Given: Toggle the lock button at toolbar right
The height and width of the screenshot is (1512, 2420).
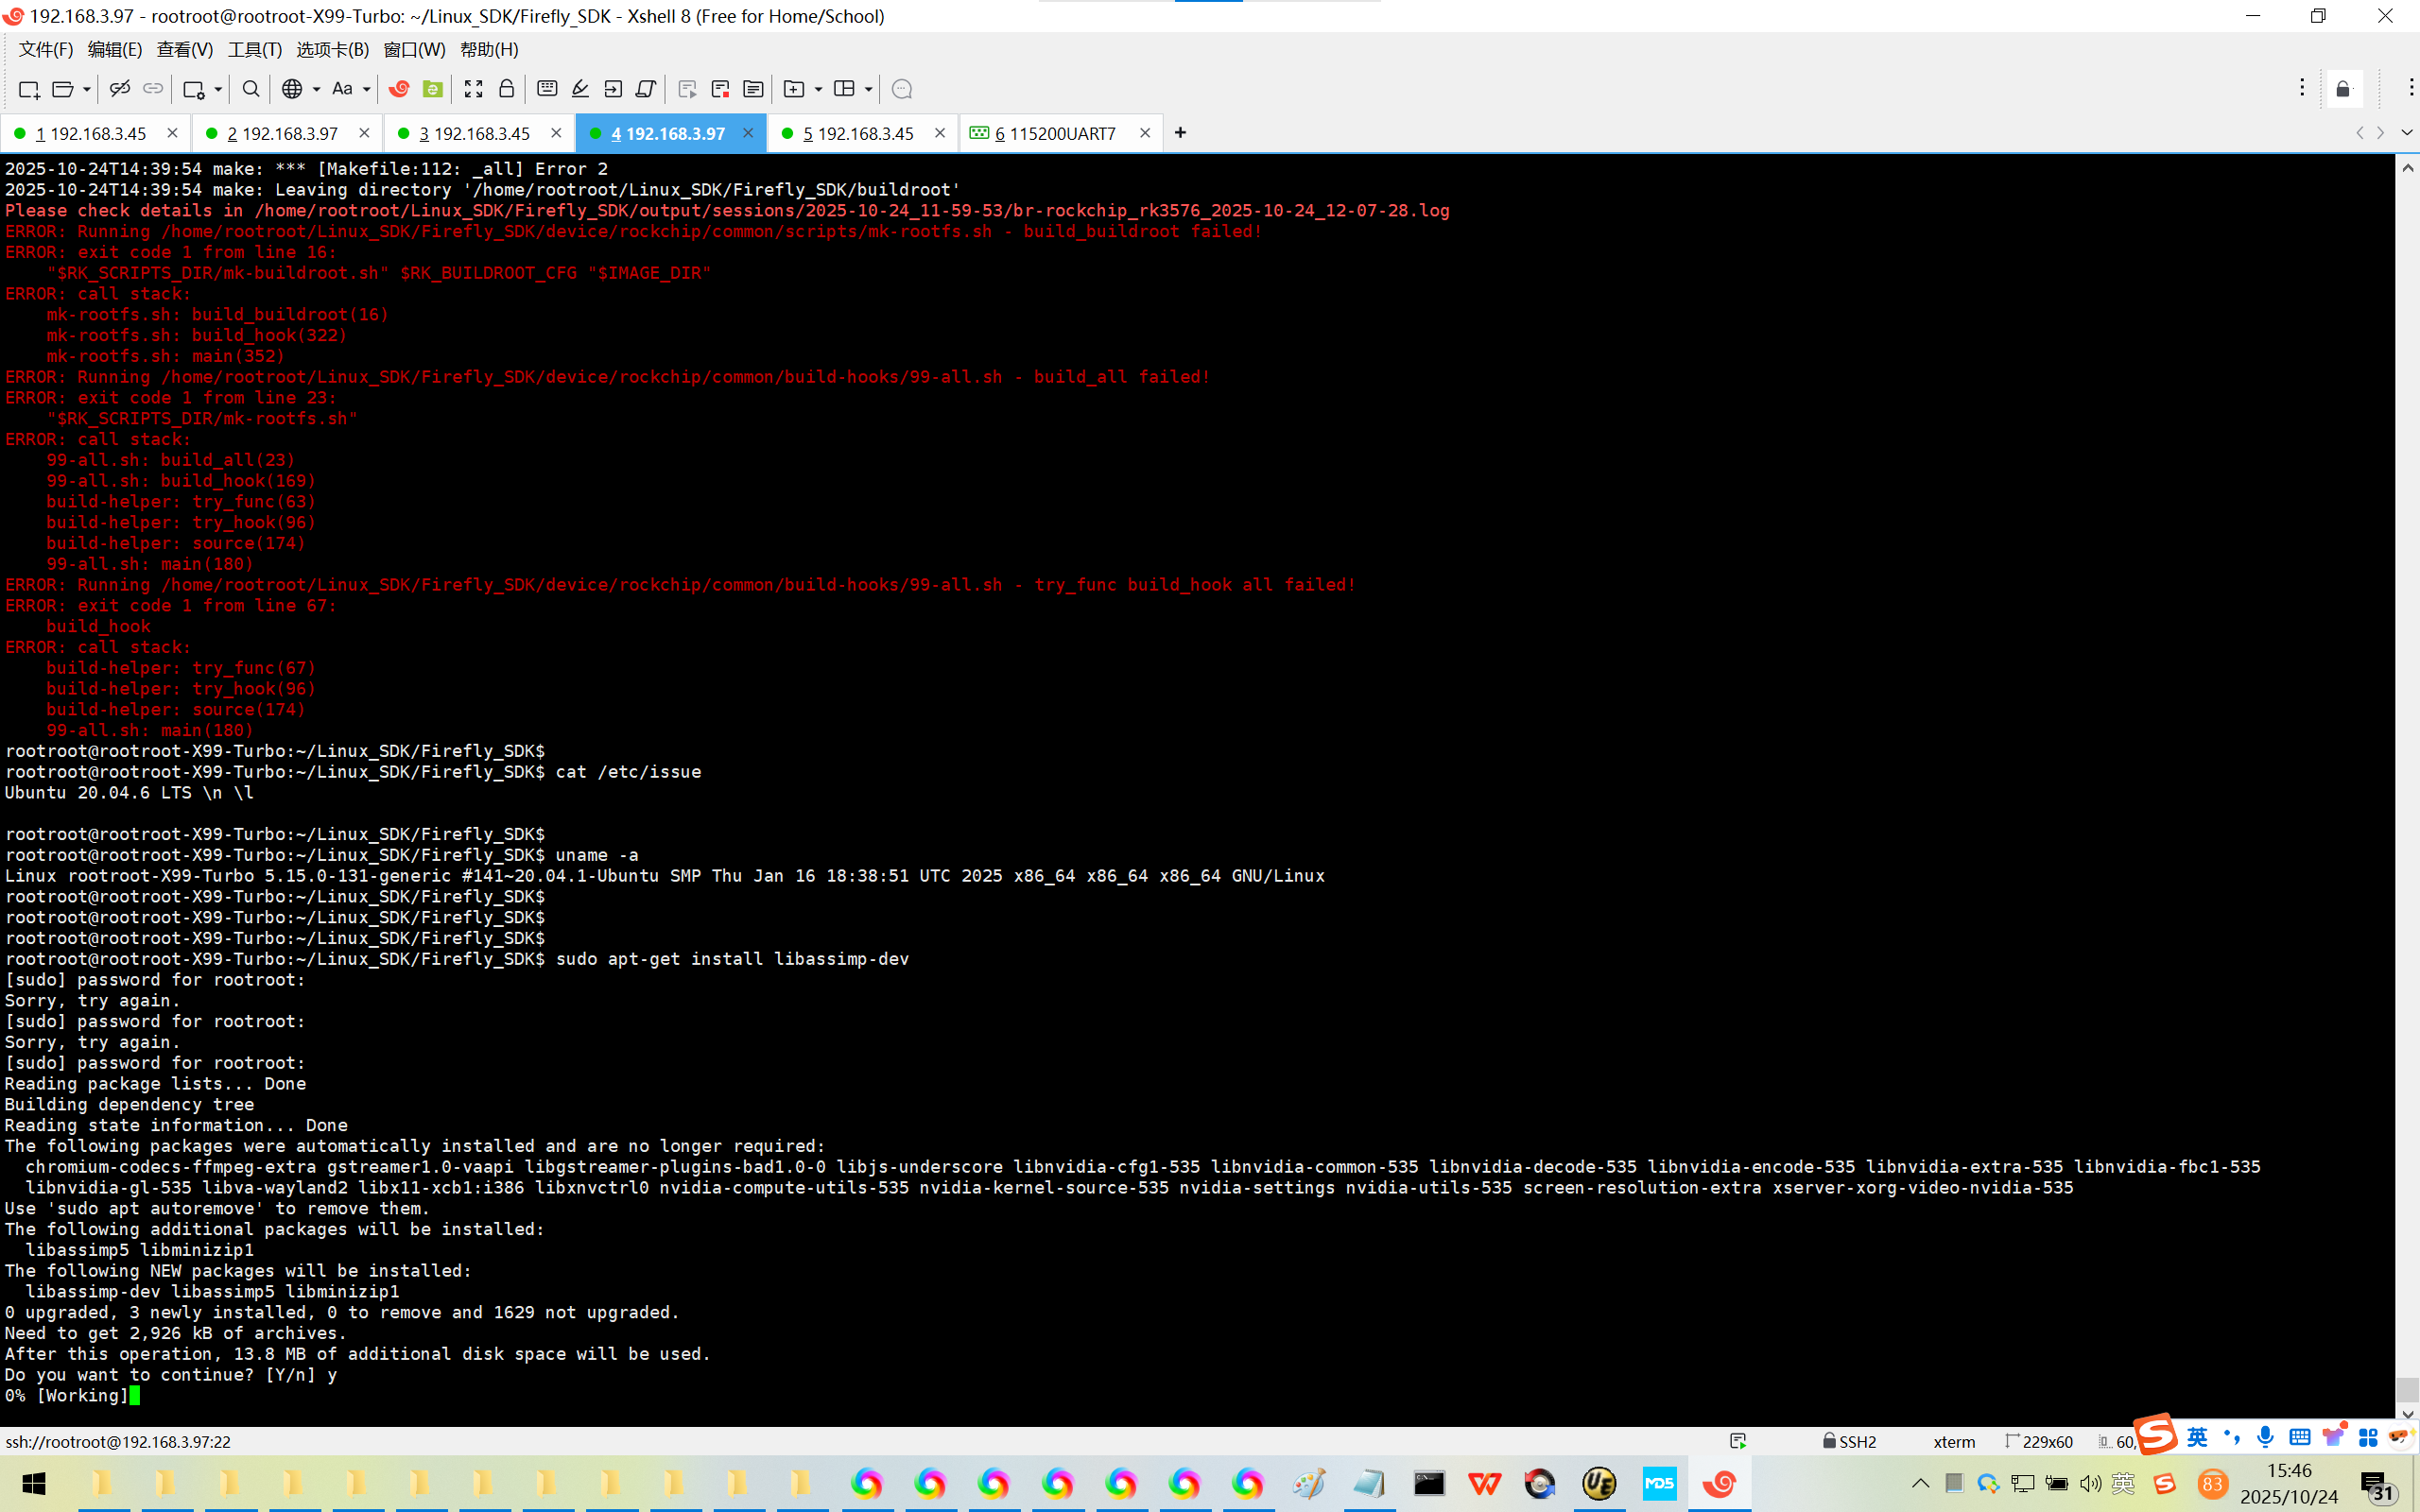Looking at the screenshot, I should [2343, 89].
